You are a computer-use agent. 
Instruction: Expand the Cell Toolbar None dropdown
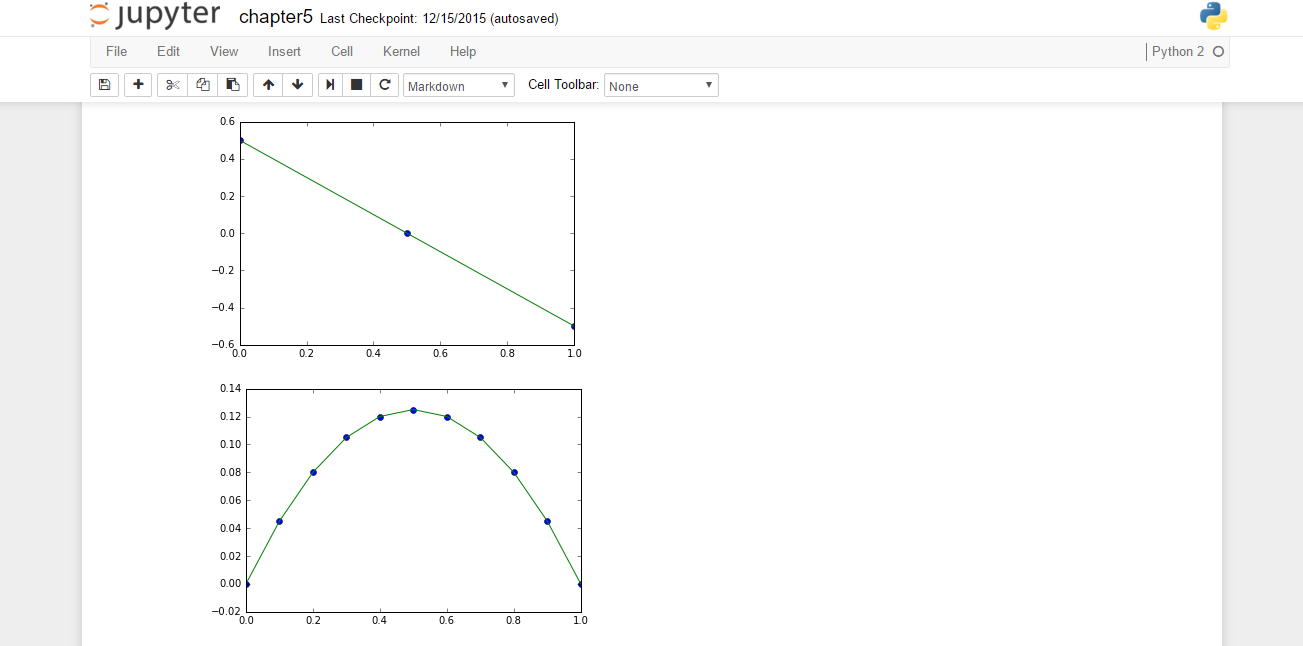(661, 86)
